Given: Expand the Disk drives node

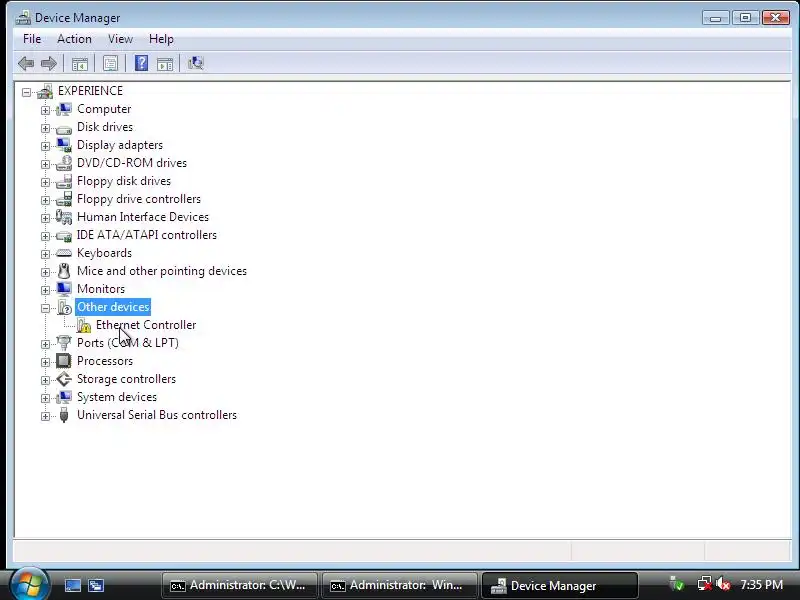Looking at the screenshot, I should pyautogui.click(x=45, y=128).
